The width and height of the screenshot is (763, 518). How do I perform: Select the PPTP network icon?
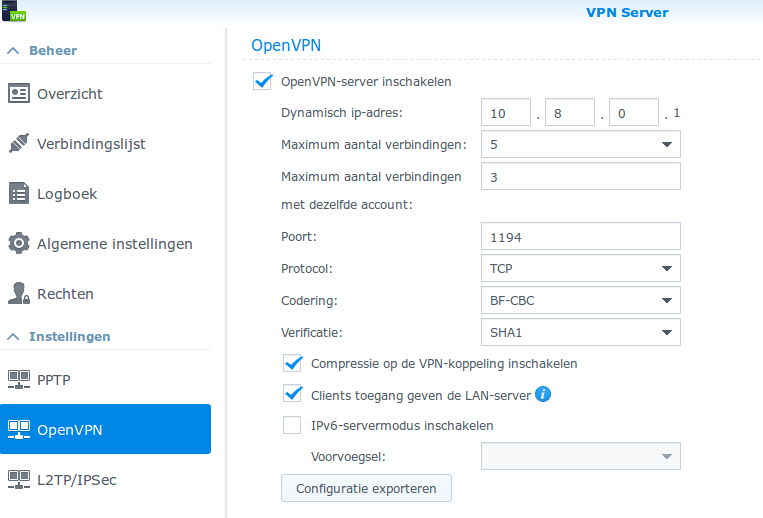[19, 379]
